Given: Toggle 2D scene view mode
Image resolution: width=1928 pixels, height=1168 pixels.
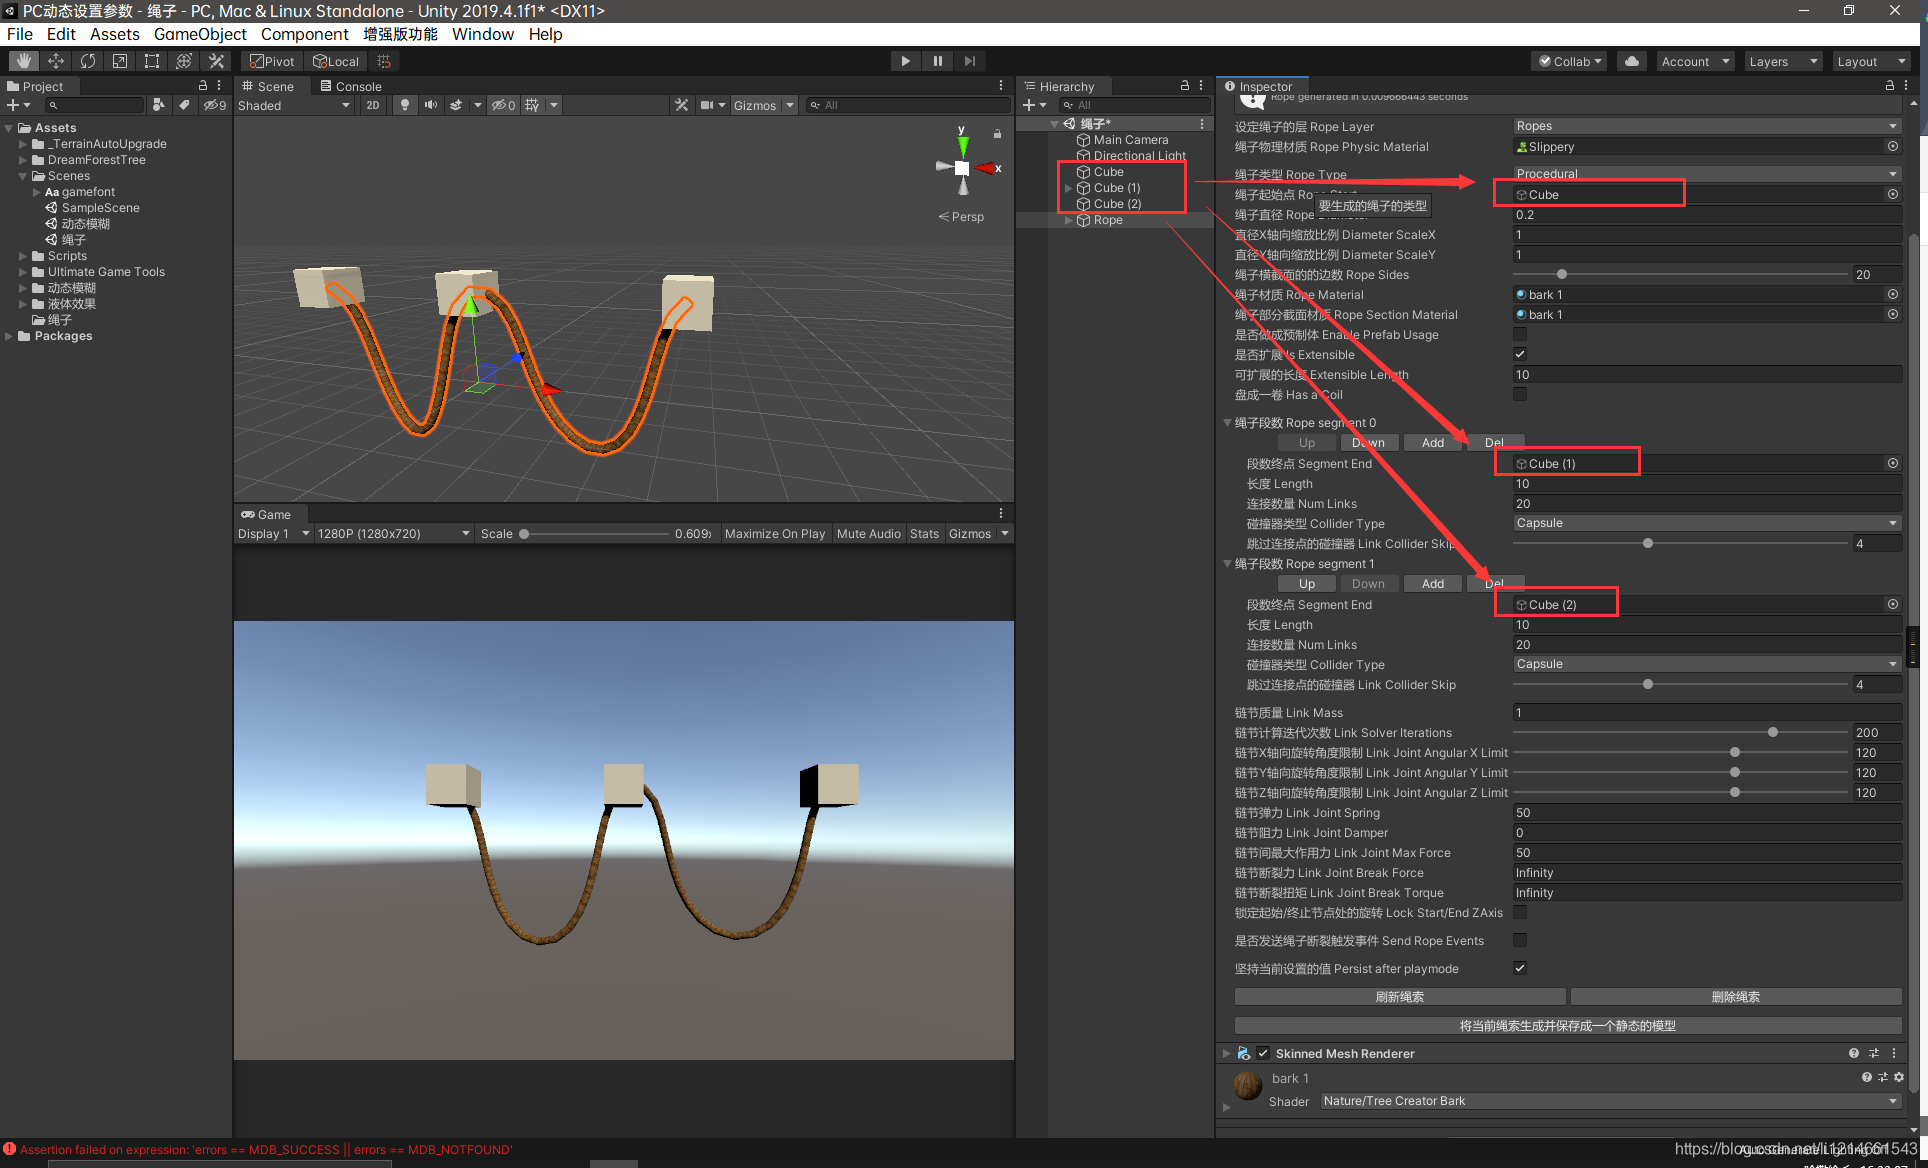Looking at the screenshot, I should click(373, 105).
